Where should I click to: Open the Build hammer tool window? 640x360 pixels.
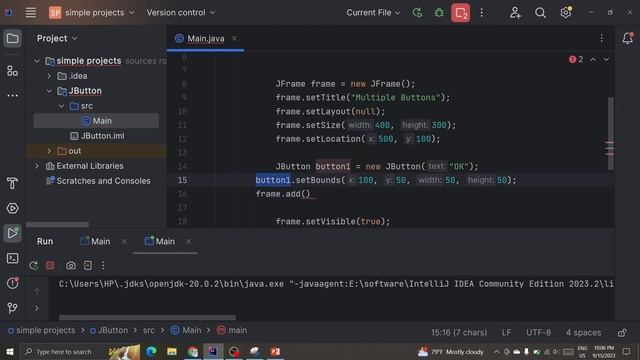[x=12, y=183]
